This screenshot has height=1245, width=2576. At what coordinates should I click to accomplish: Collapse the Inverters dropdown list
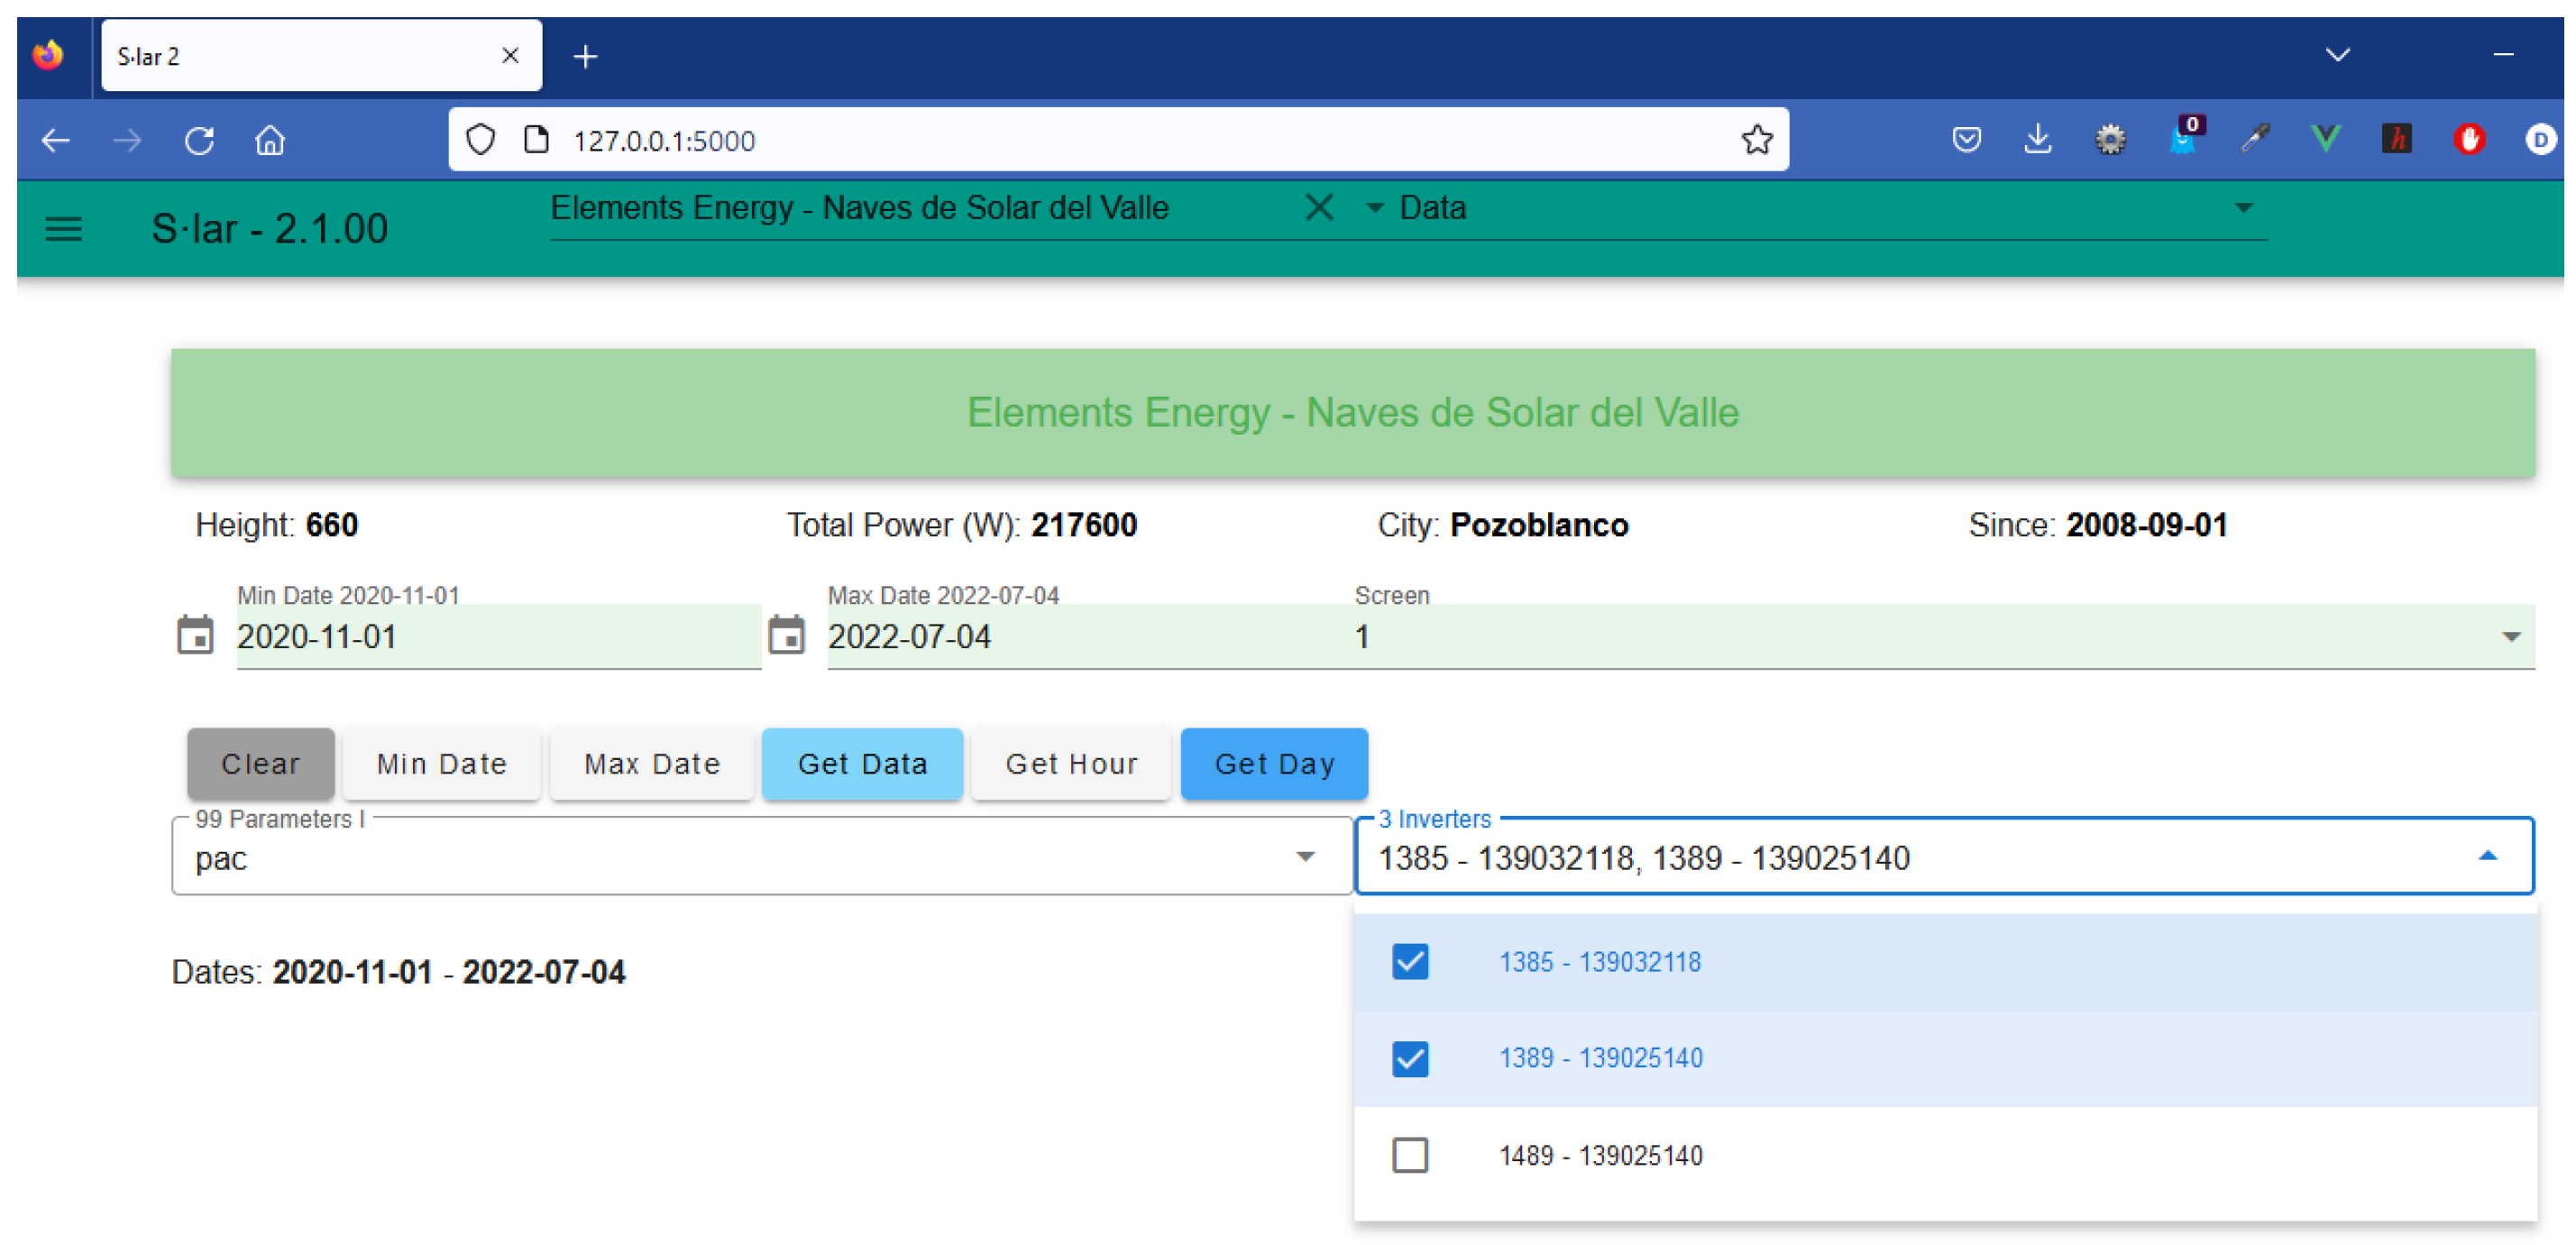(2487, 857)
